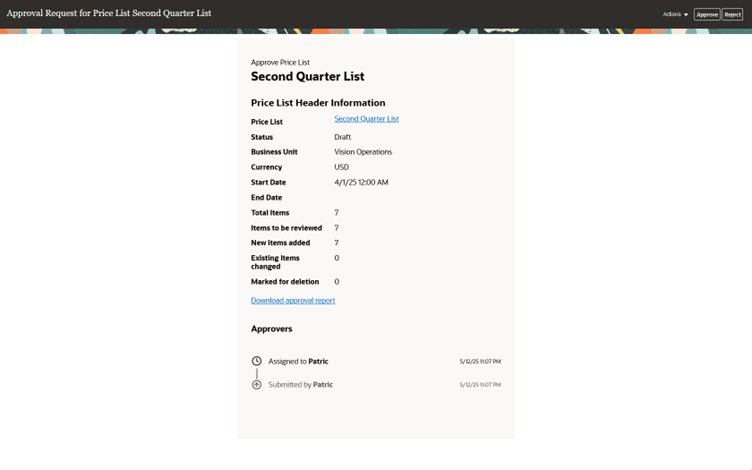Click the start date value 4/1/25 12:00 AM
The width and height of the screenshot is (752, 470).
click(361, 182)
